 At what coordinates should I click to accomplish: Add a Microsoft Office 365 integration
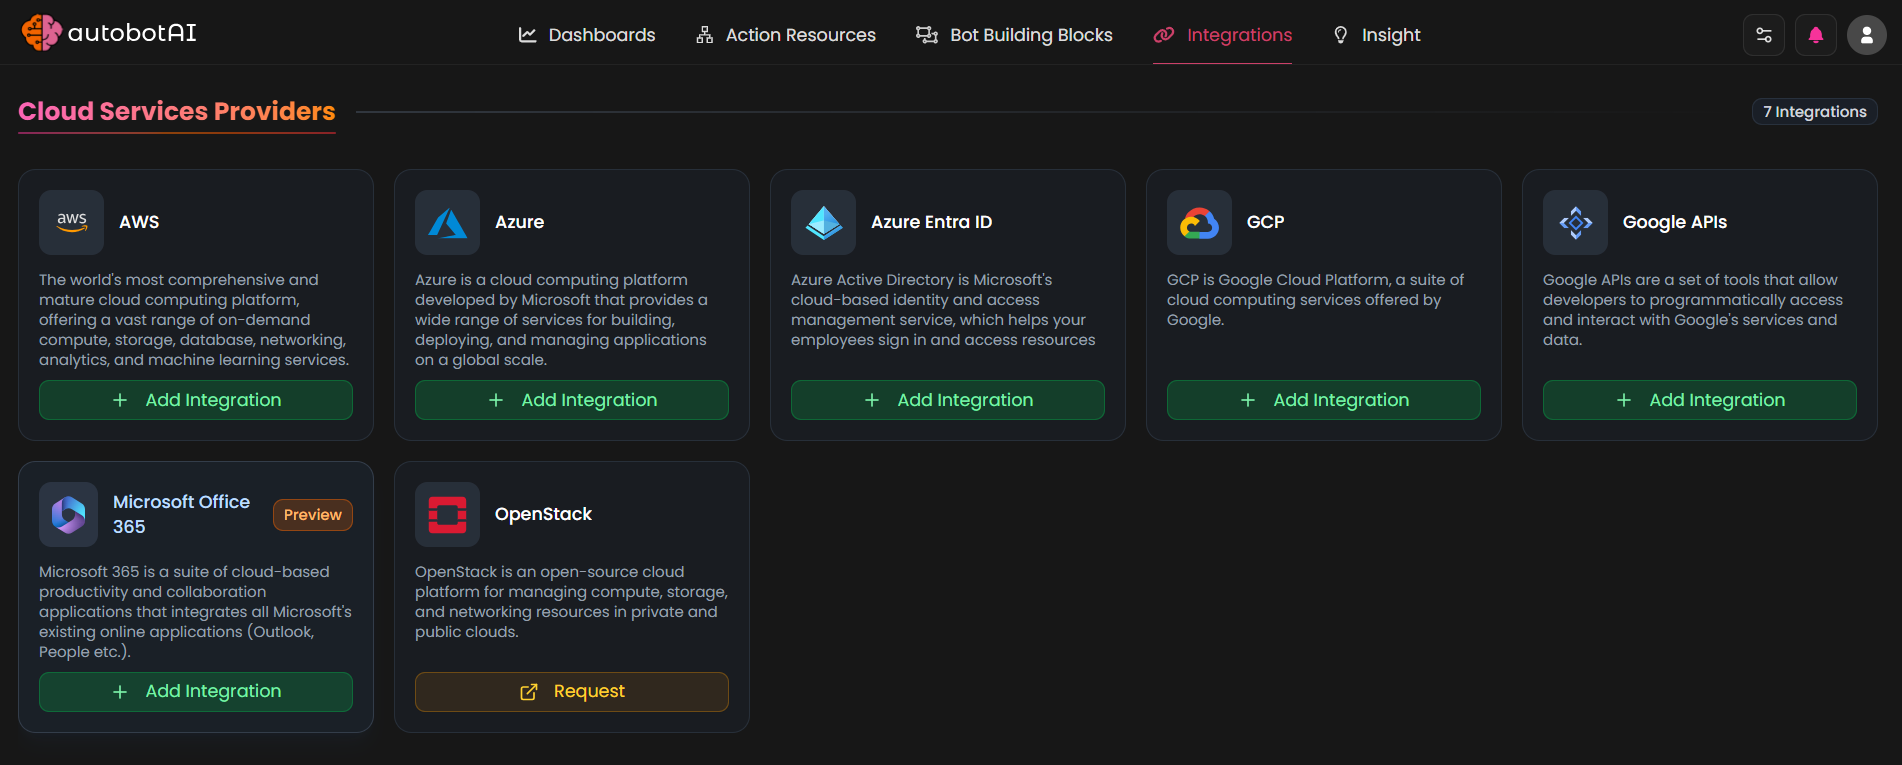pos(196,692)
